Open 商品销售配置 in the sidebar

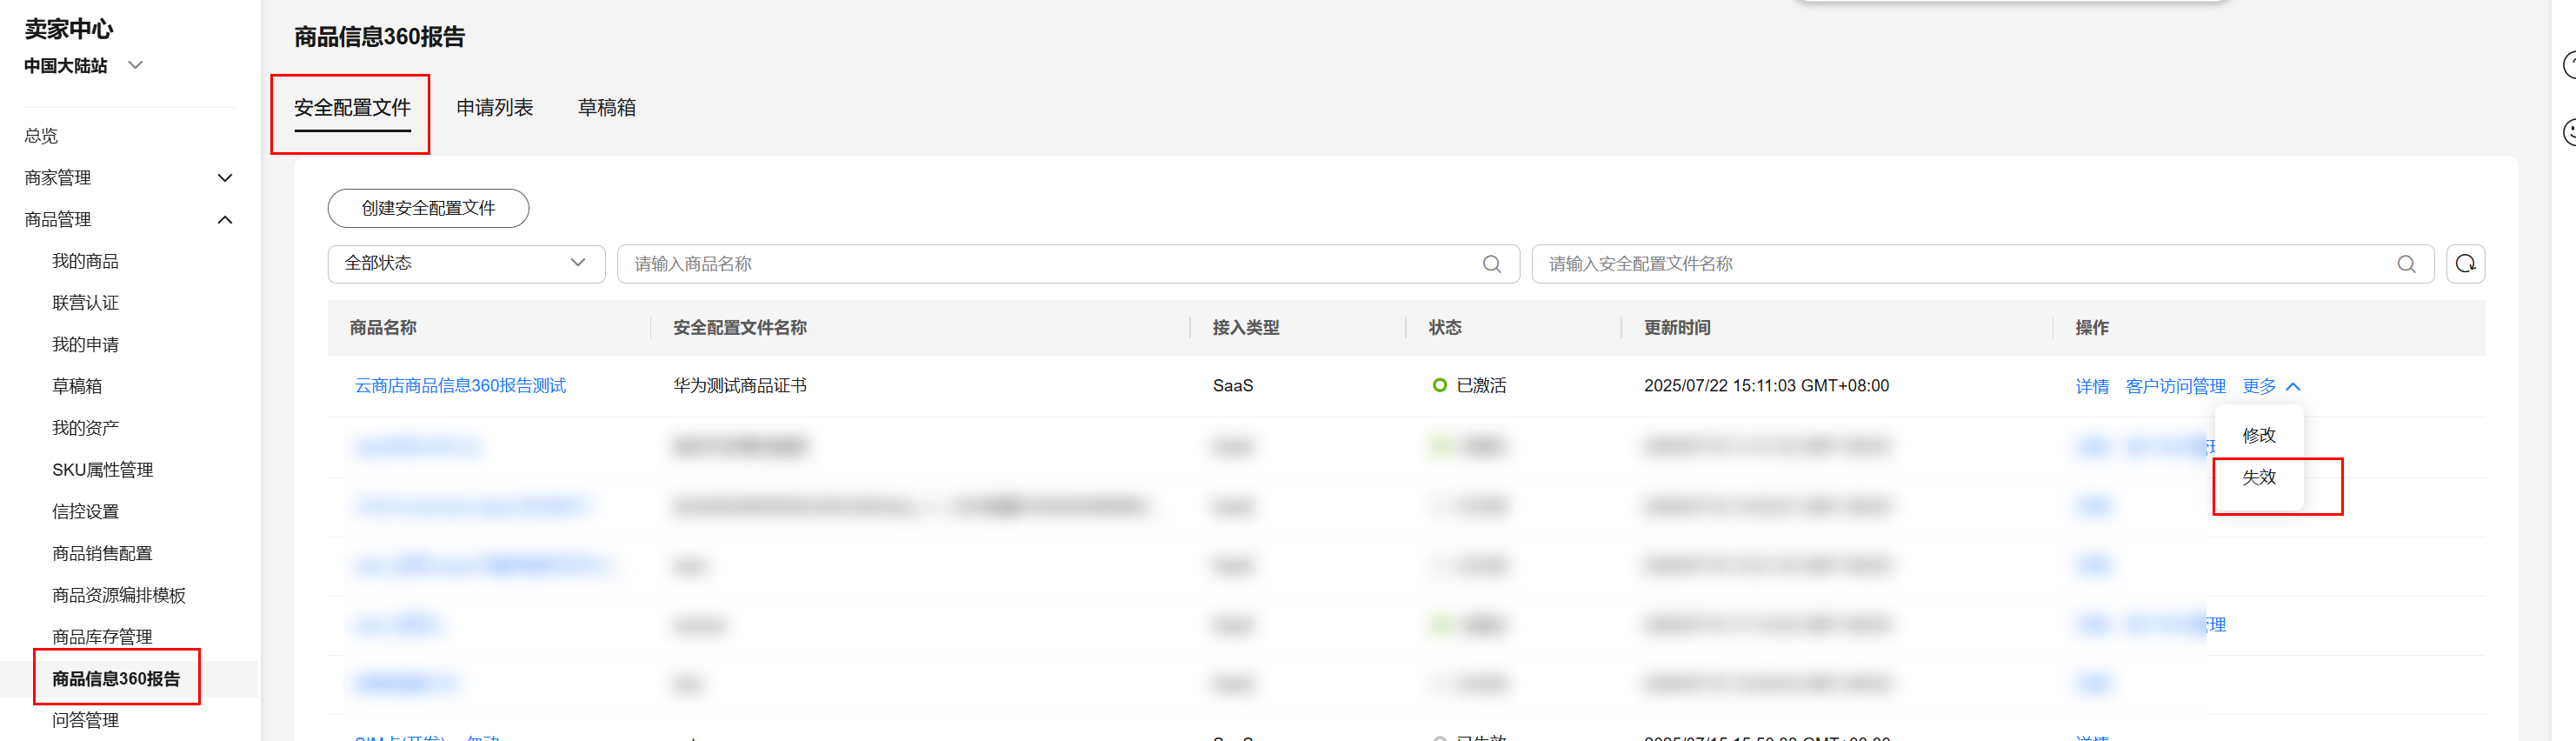point(102,554)
